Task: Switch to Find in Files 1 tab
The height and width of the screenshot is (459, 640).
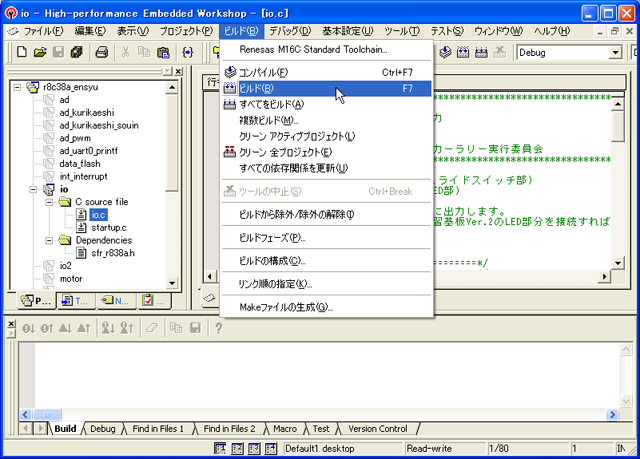Action: click(x=158, y=429)
